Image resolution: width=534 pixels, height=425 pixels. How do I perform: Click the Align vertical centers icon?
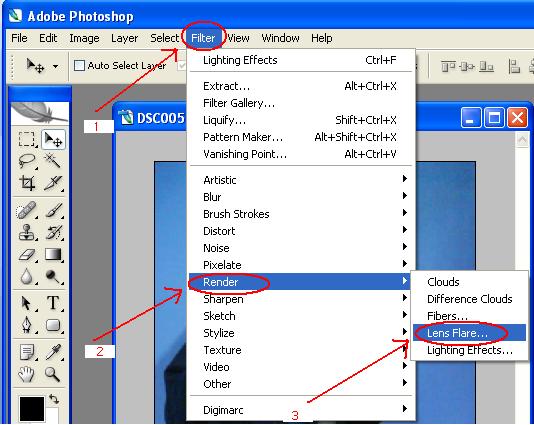coord(467,66)
